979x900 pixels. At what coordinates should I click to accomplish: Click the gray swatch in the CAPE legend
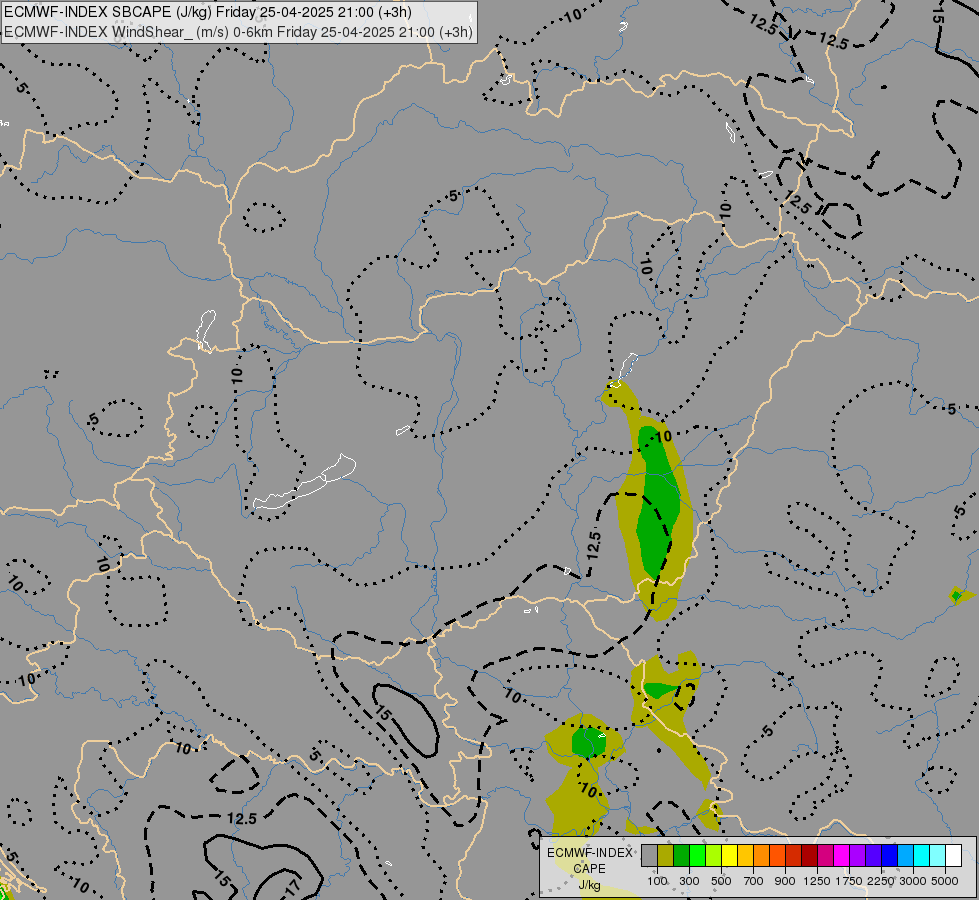click(x=649, y=856)
